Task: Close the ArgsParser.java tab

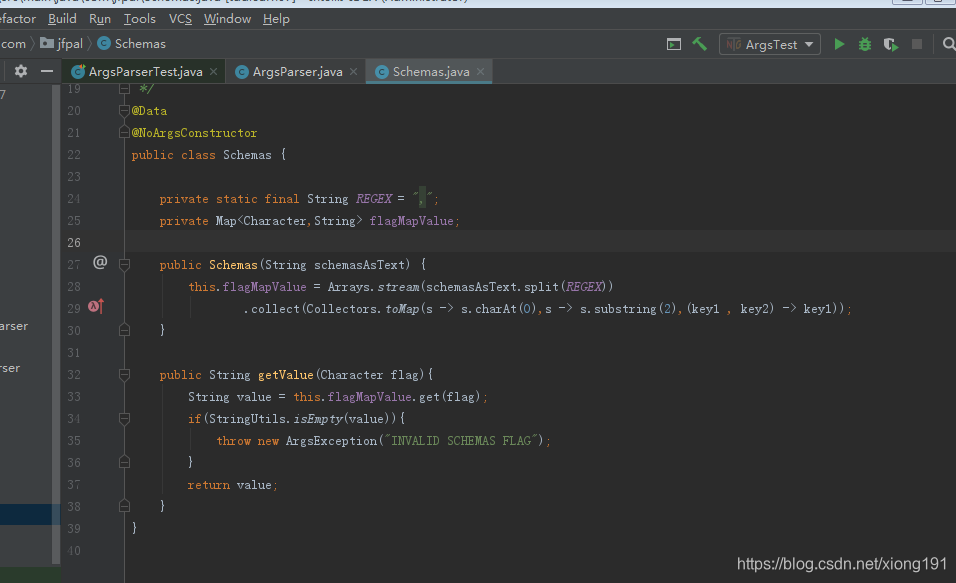Action: pos(354,71)
